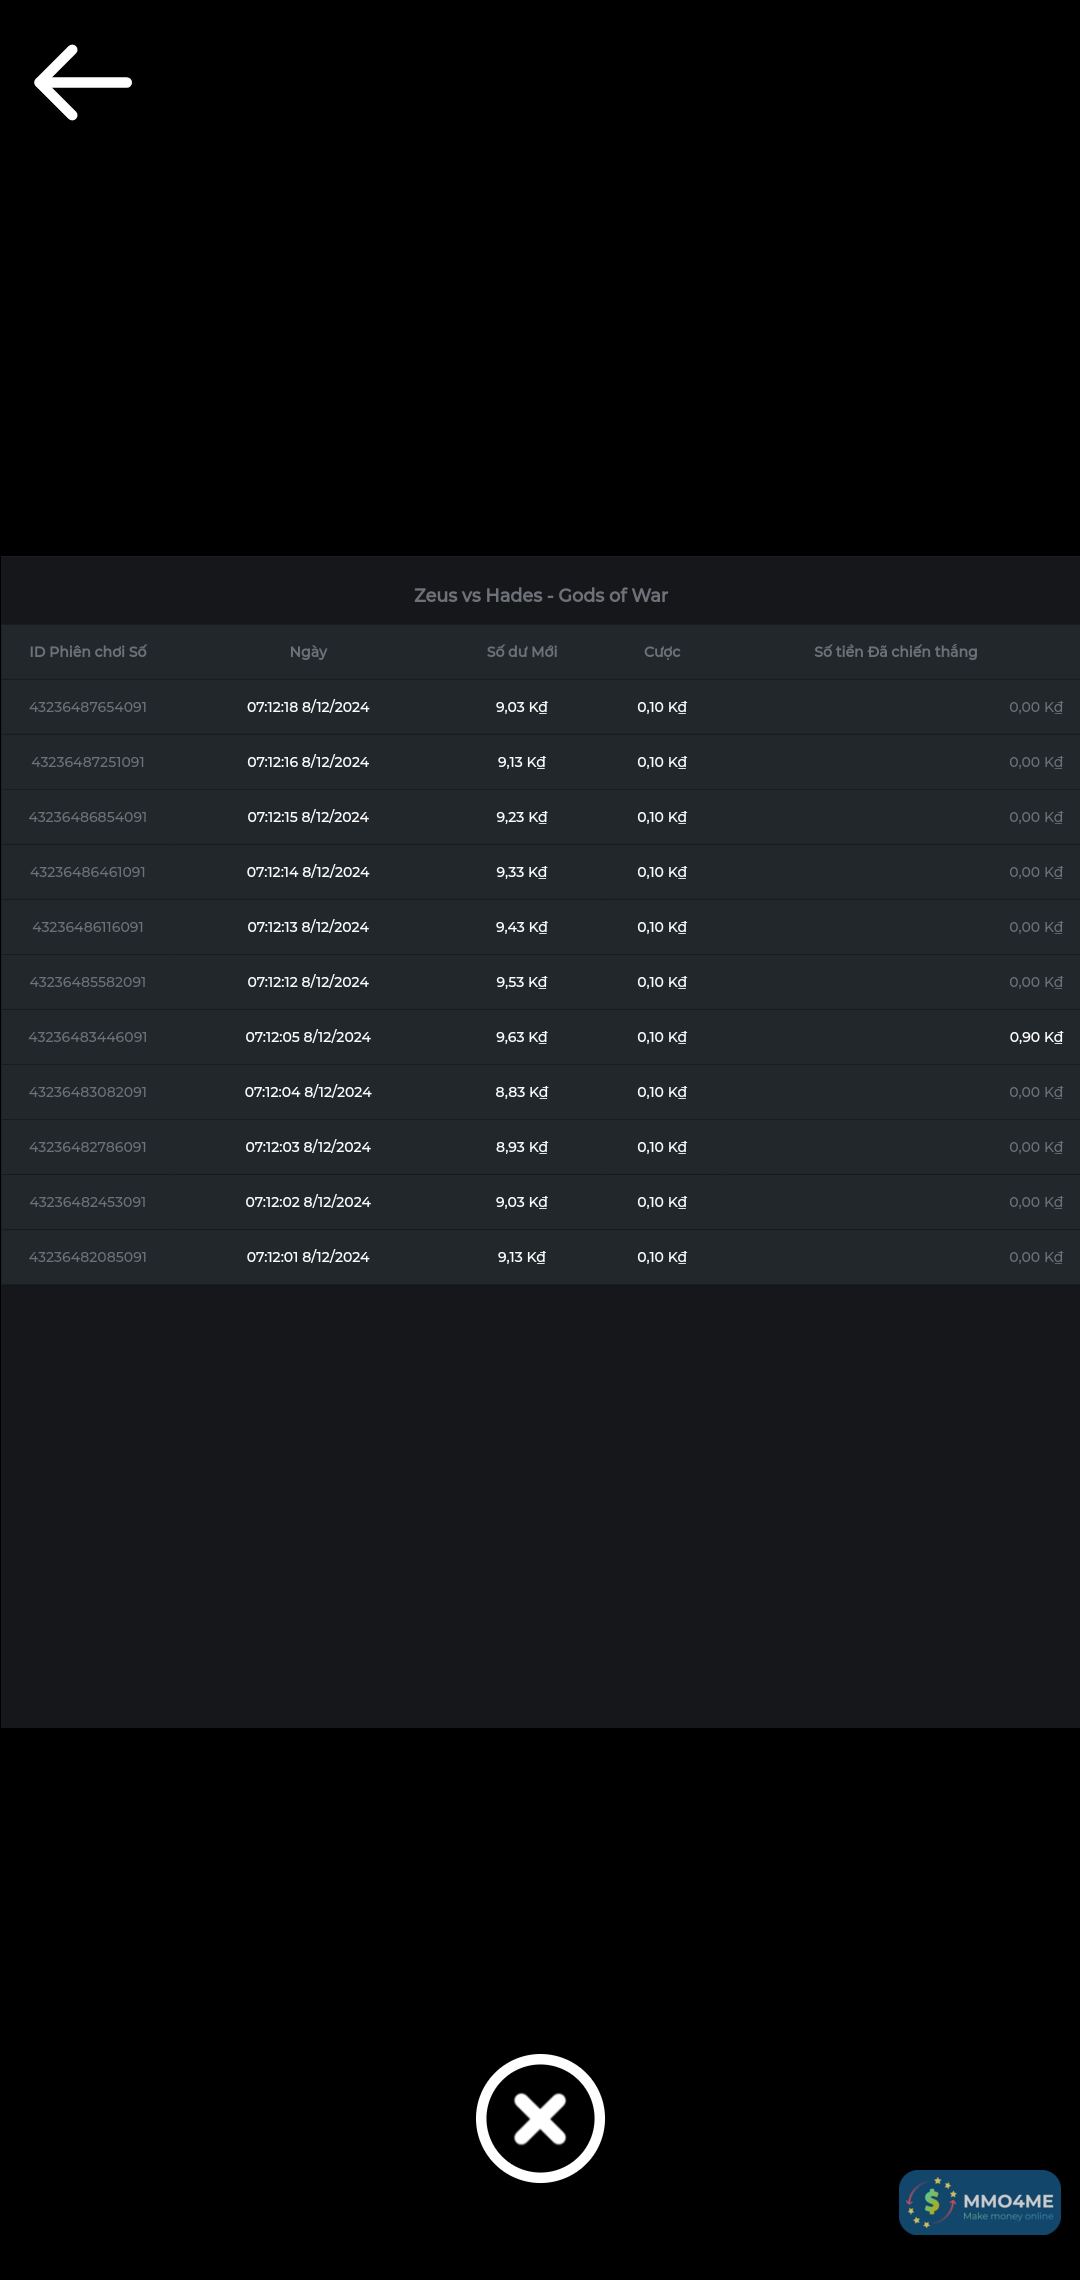
Task: Close the history with the X button
Action: click(x=540, y=2118)
